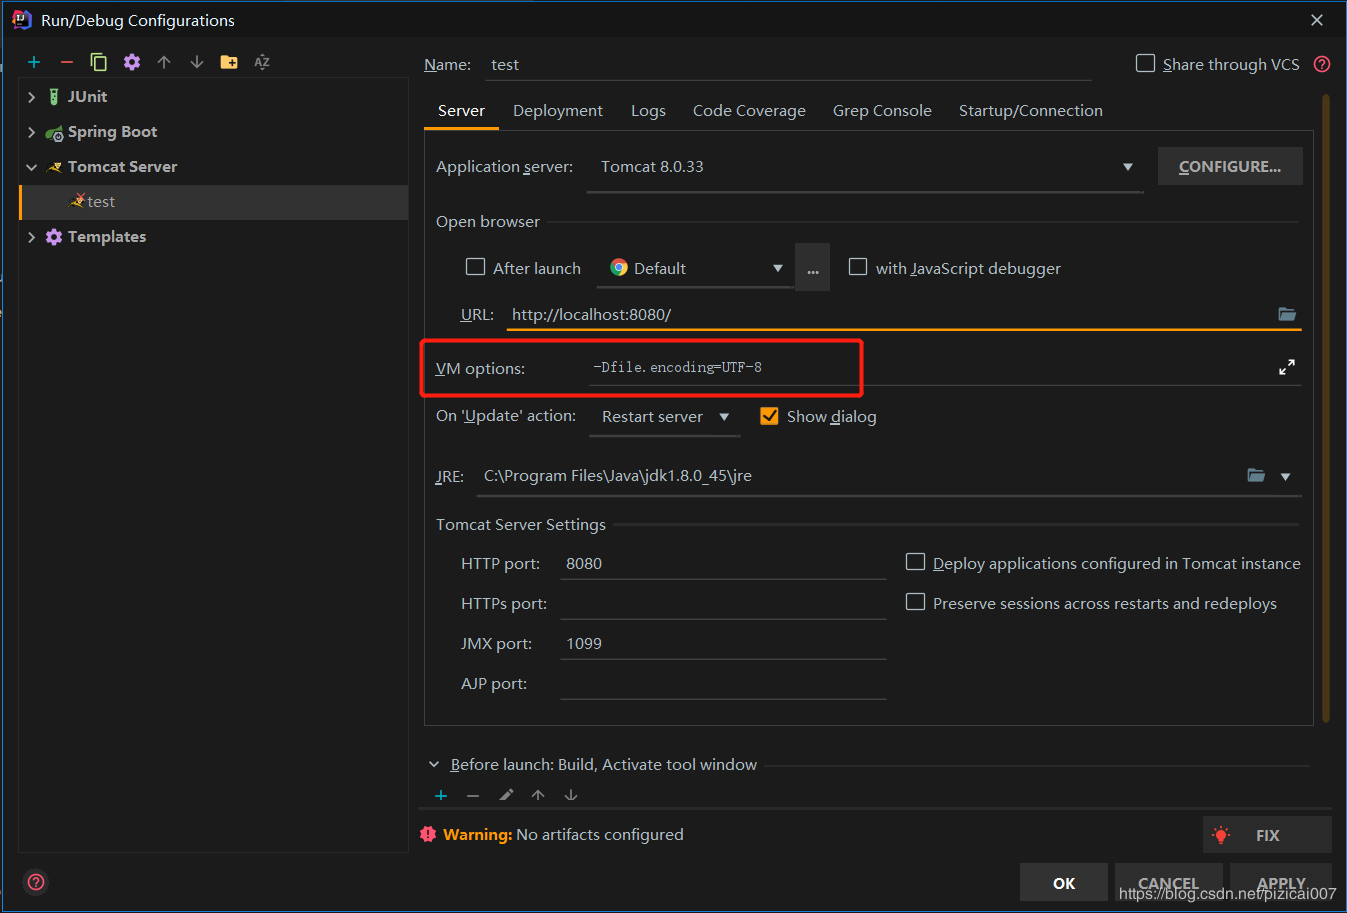Viewport: 1347px width, 913px height.
Task: Click into the Name field
Action: pos(788,64)
